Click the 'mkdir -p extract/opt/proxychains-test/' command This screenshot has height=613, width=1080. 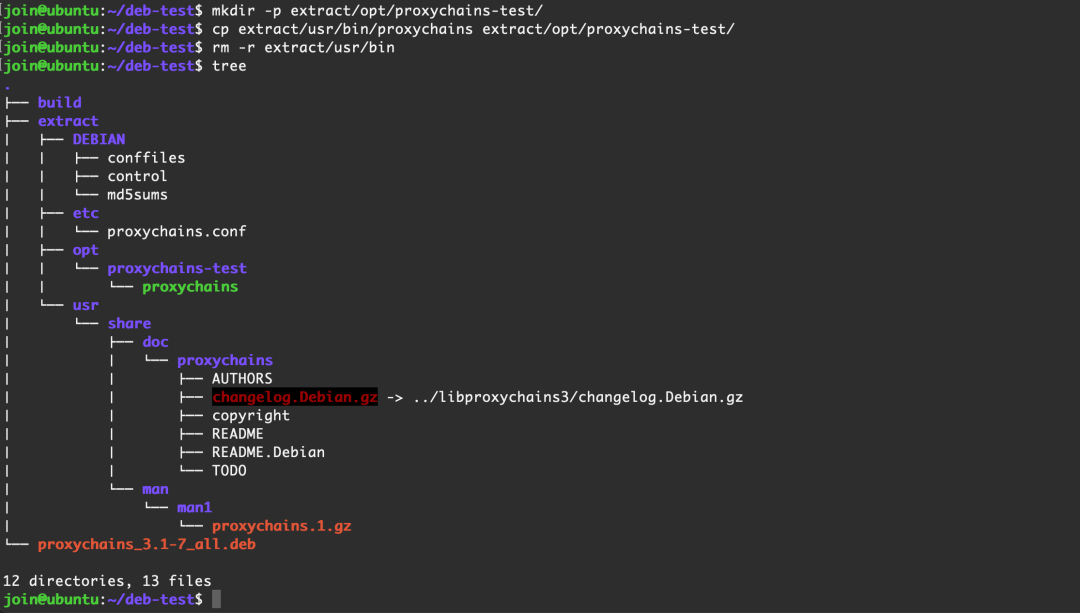coord(377,11)
